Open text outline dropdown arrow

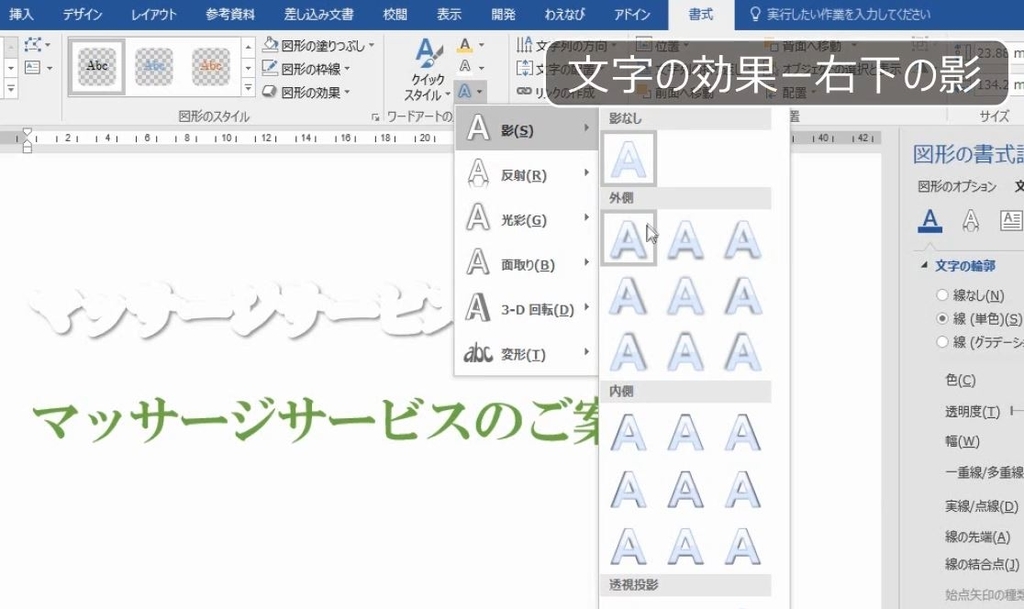[482, 68]
